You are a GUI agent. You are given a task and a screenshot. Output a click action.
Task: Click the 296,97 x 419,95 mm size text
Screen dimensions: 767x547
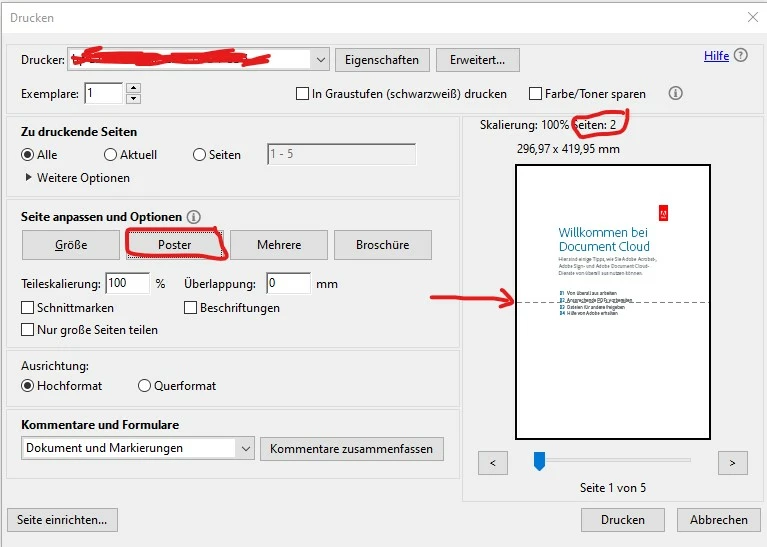[x=568, y=149]
